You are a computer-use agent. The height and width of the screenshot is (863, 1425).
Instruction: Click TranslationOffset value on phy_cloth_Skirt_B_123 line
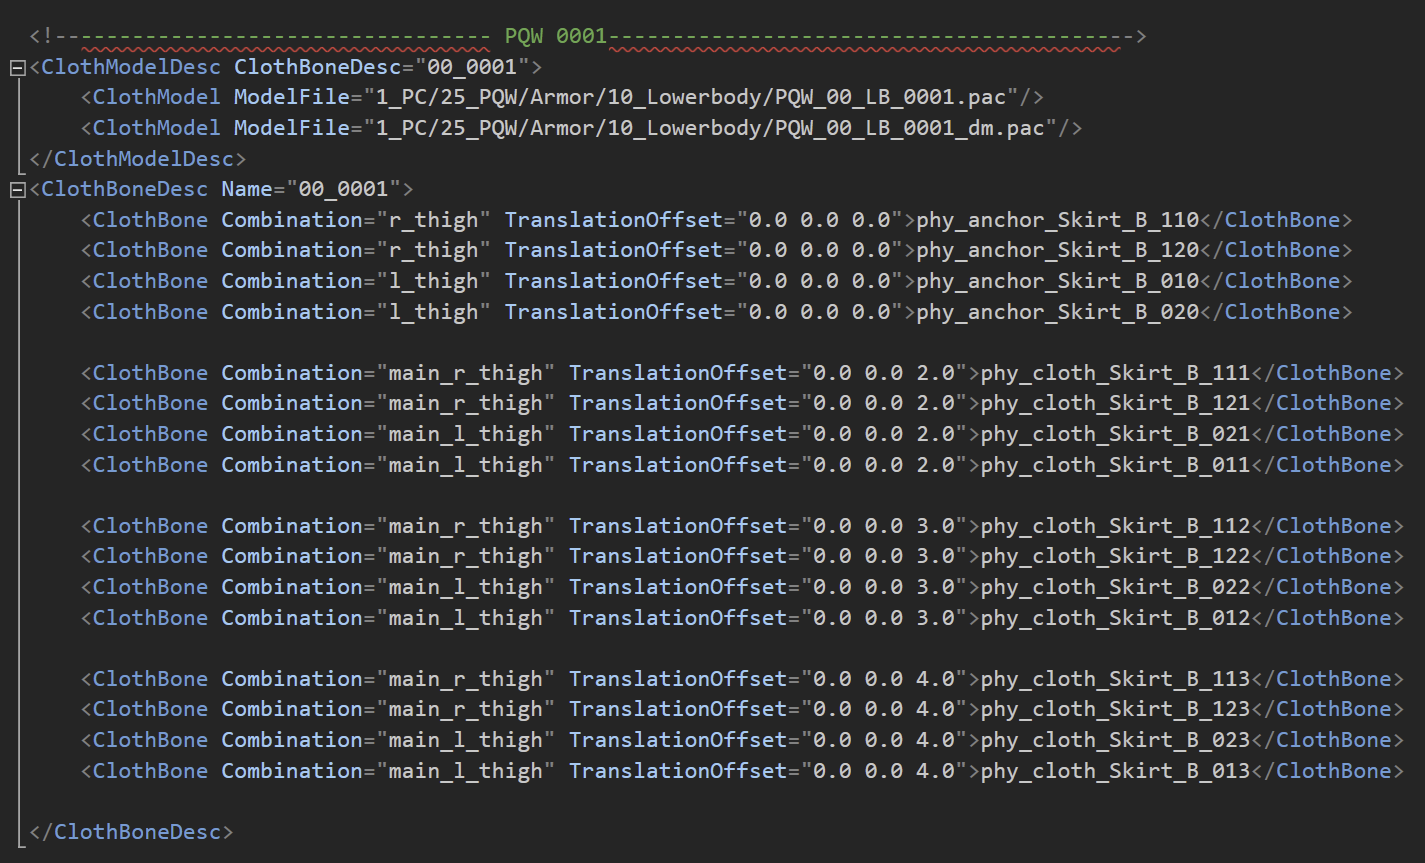tap(884, 710)
